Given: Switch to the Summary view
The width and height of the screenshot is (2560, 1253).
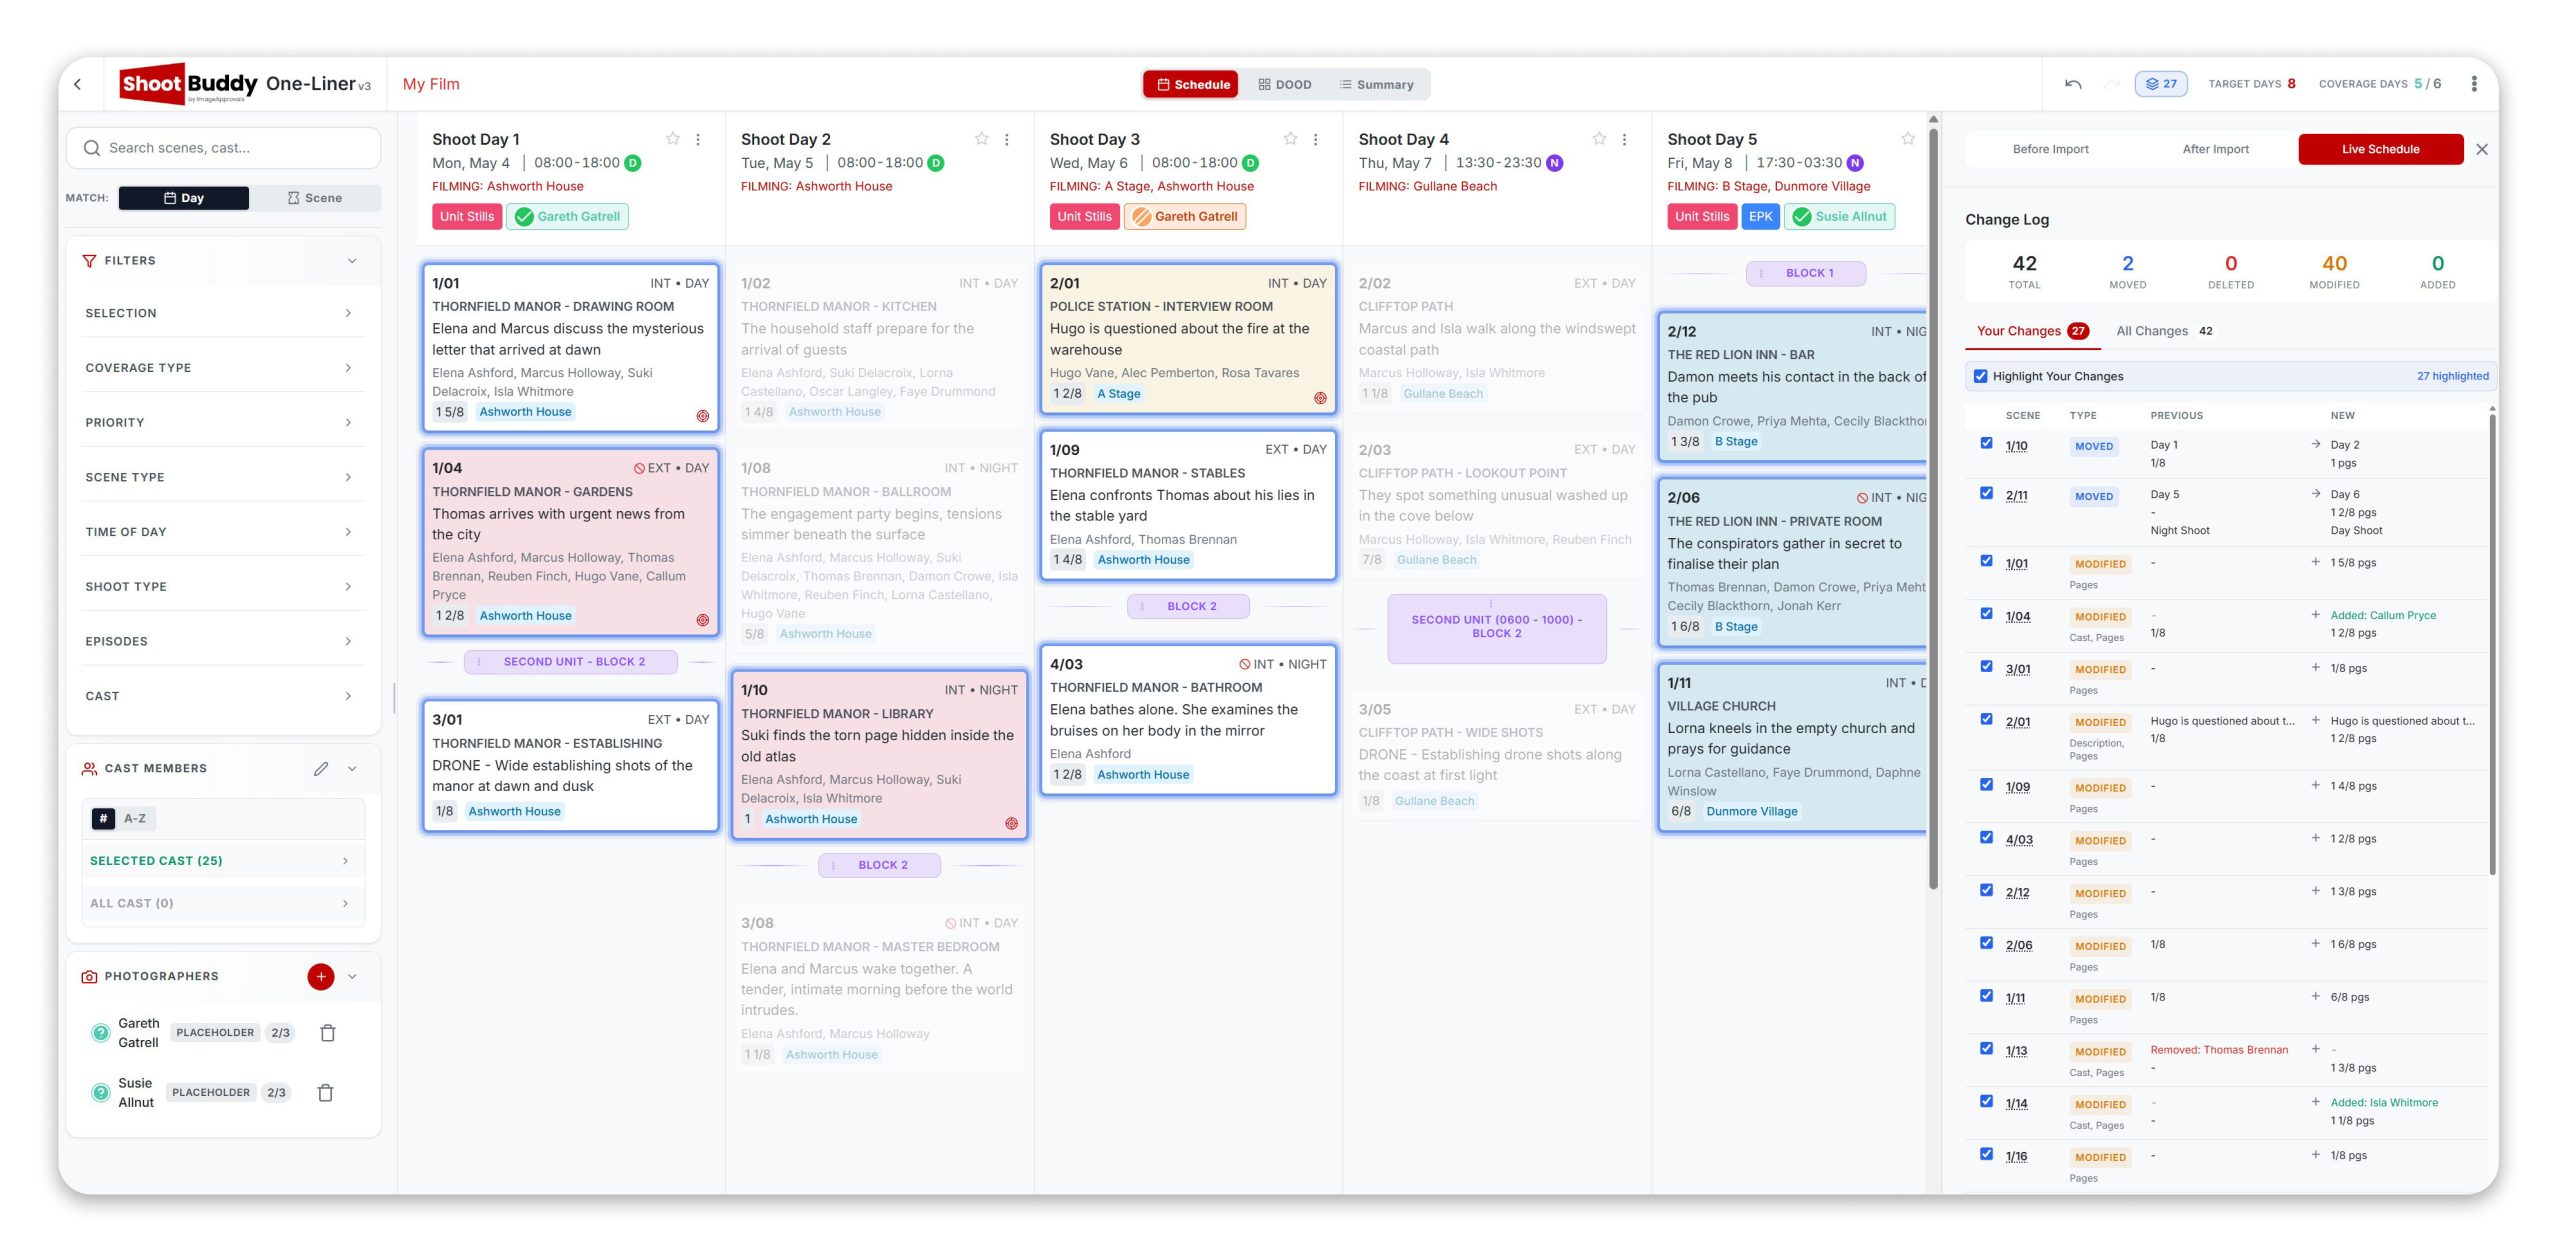Looking at the screenshot, I should 1376,85.
